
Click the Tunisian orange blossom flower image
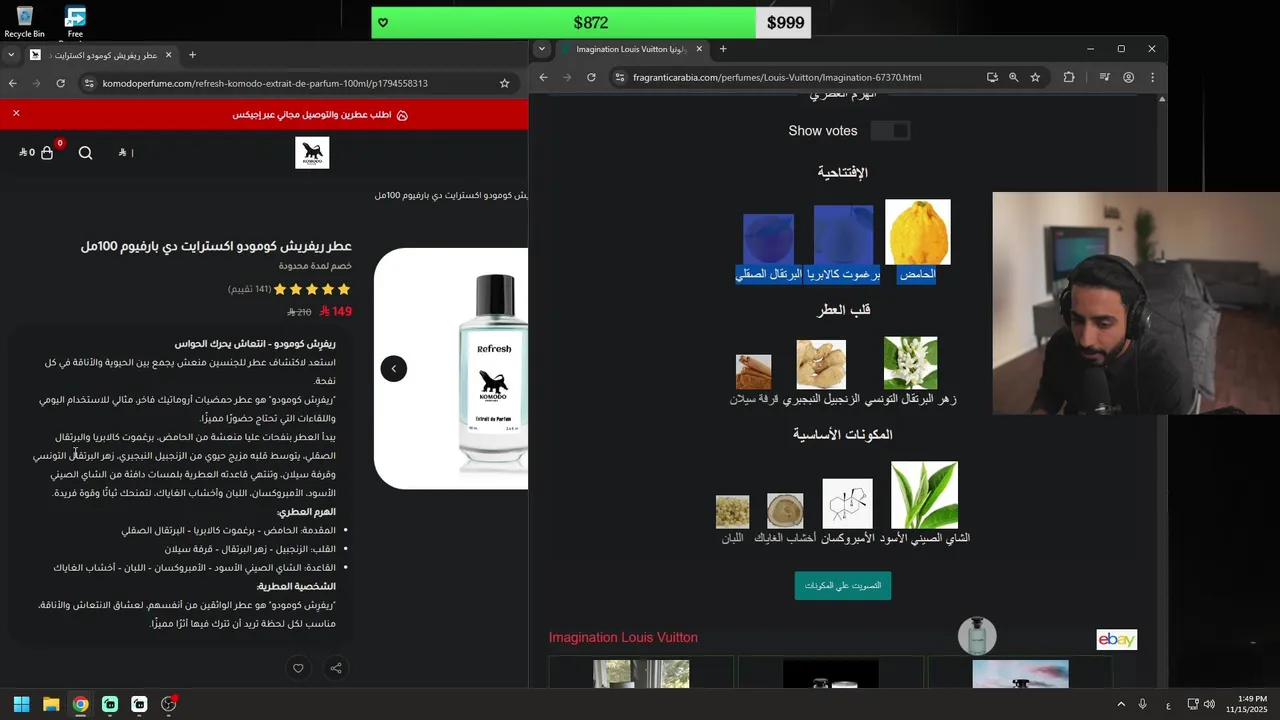[x=910, y=363]
